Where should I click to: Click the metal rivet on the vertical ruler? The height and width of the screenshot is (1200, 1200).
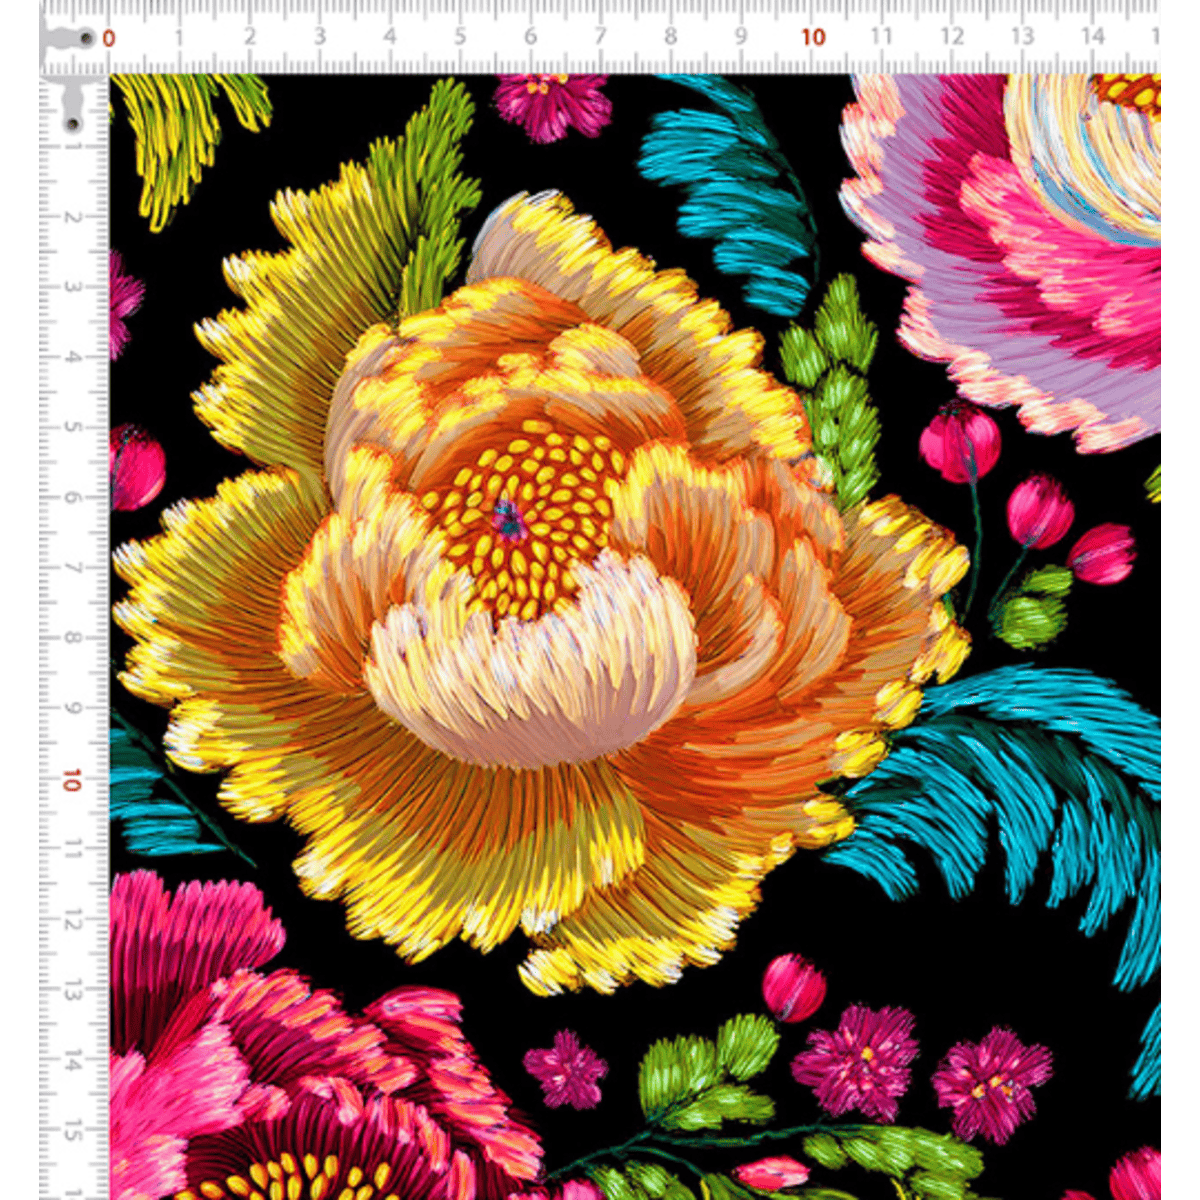[x=74, y=120]
